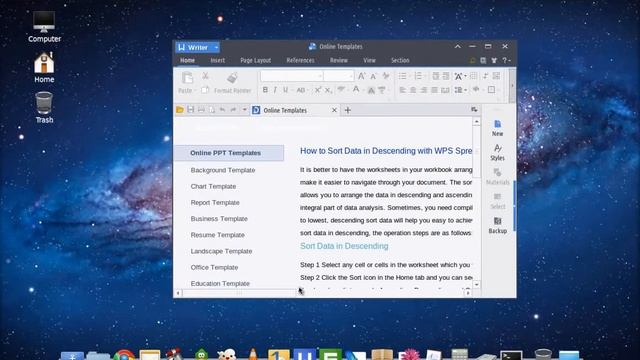
Task: Open the Computer desktop icon
Action: (44, 27)
